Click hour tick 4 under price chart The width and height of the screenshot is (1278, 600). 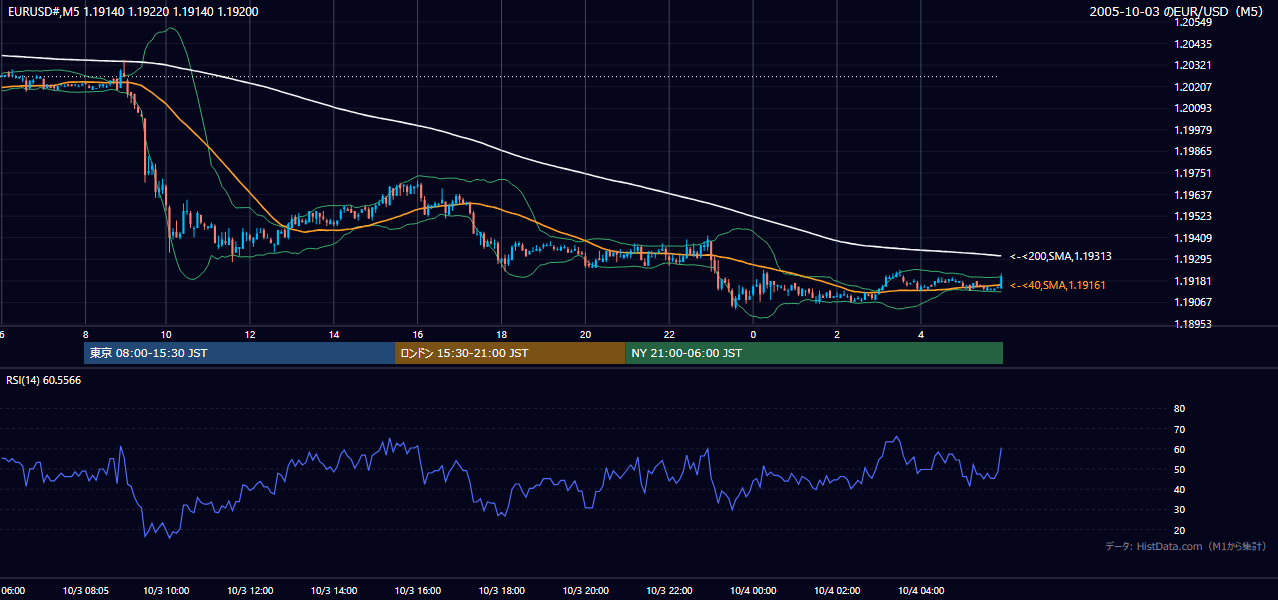pos(921,334)
